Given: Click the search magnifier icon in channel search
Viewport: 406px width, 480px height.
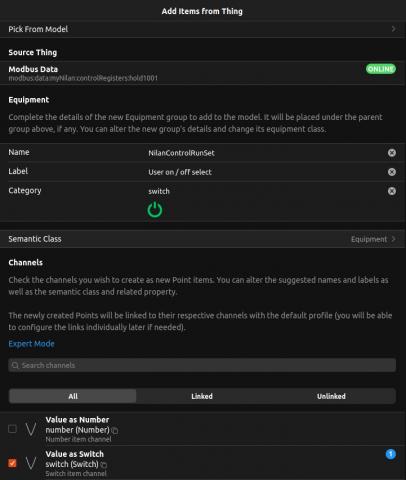Looking at the screenshot, I should click(x=15, y=365).
